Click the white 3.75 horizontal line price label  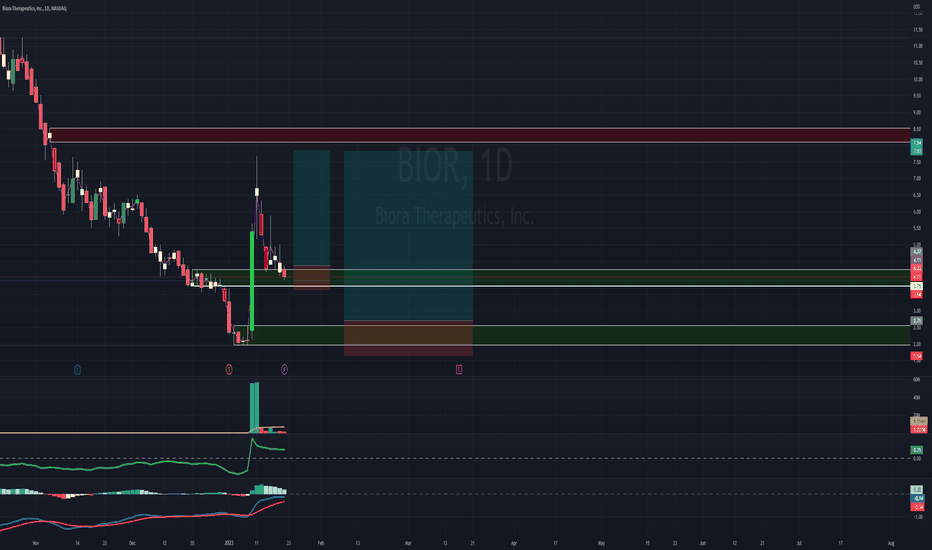(x=917, y=287)
